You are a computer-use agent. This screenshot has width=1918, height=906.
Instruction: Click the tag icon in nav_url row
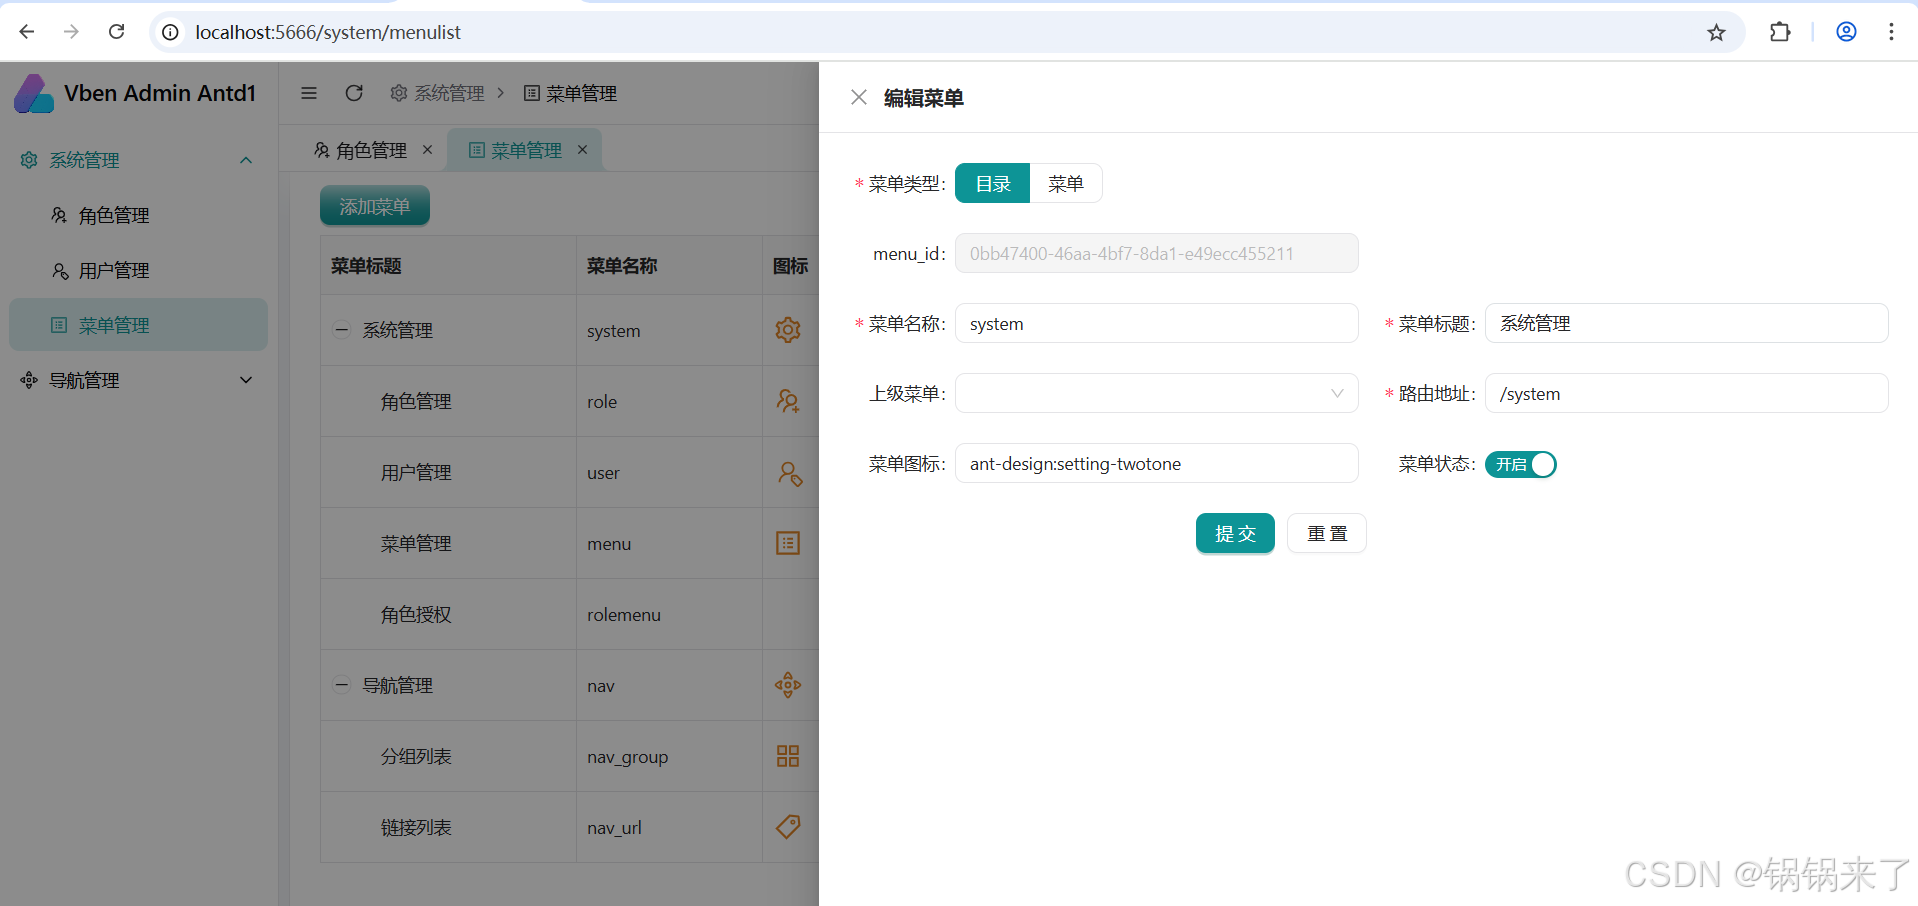pos(788,827)
